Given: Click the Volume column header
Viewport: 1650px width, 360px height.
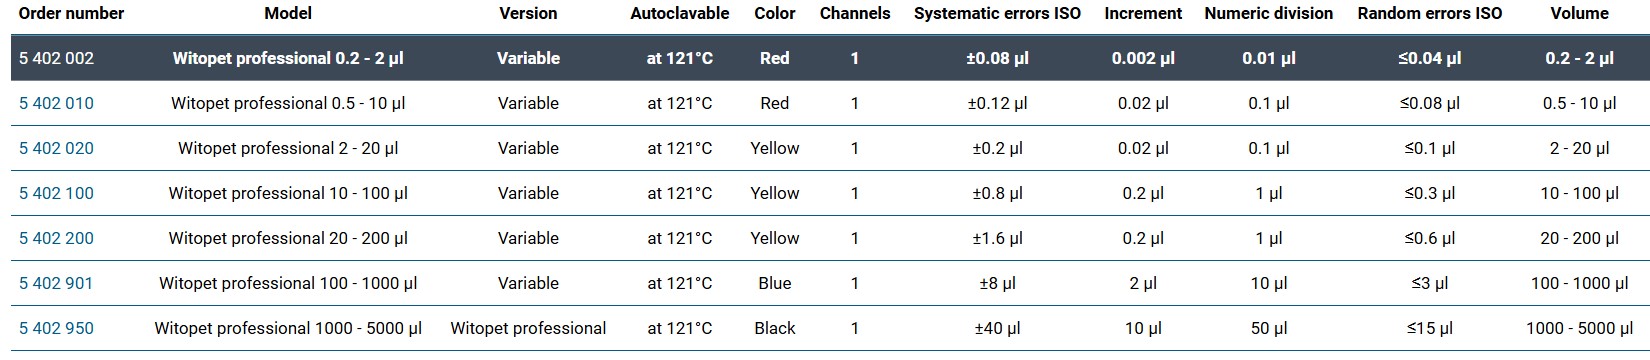Looking at the screenshot, I should coord(1579,13).
